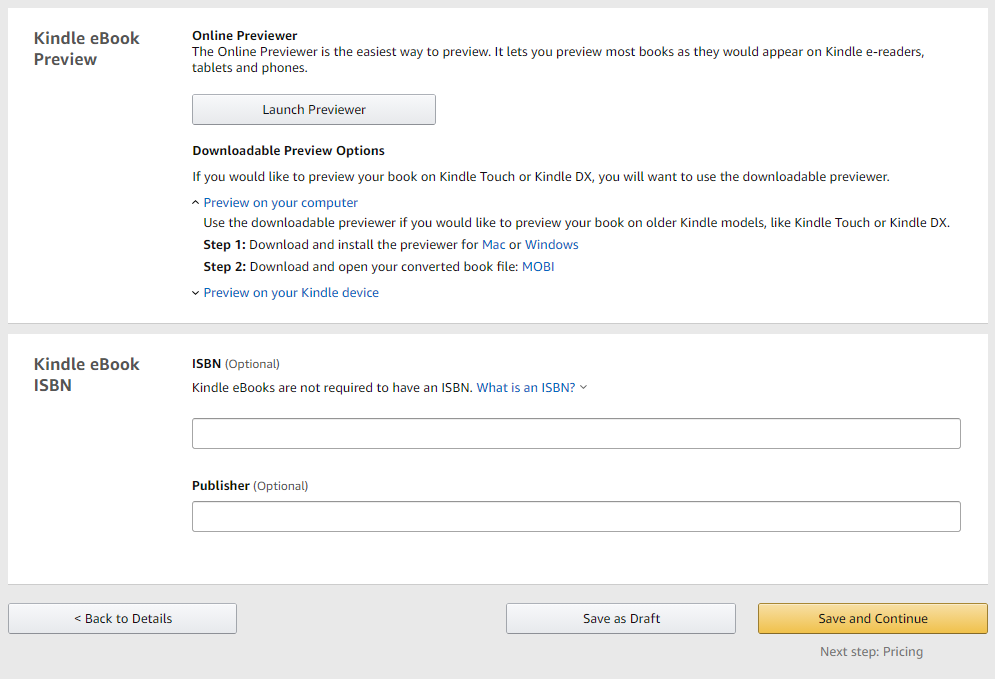
Task: Select the 'Next step: Pricing' text
Action: (871, 652)
